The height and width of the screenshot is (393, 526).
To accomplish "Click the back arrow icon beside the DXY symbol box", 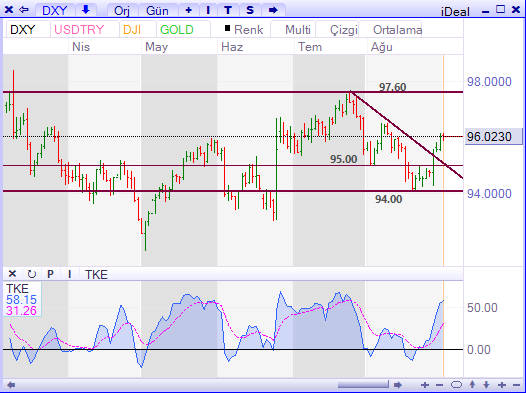I will click(24, 10).
